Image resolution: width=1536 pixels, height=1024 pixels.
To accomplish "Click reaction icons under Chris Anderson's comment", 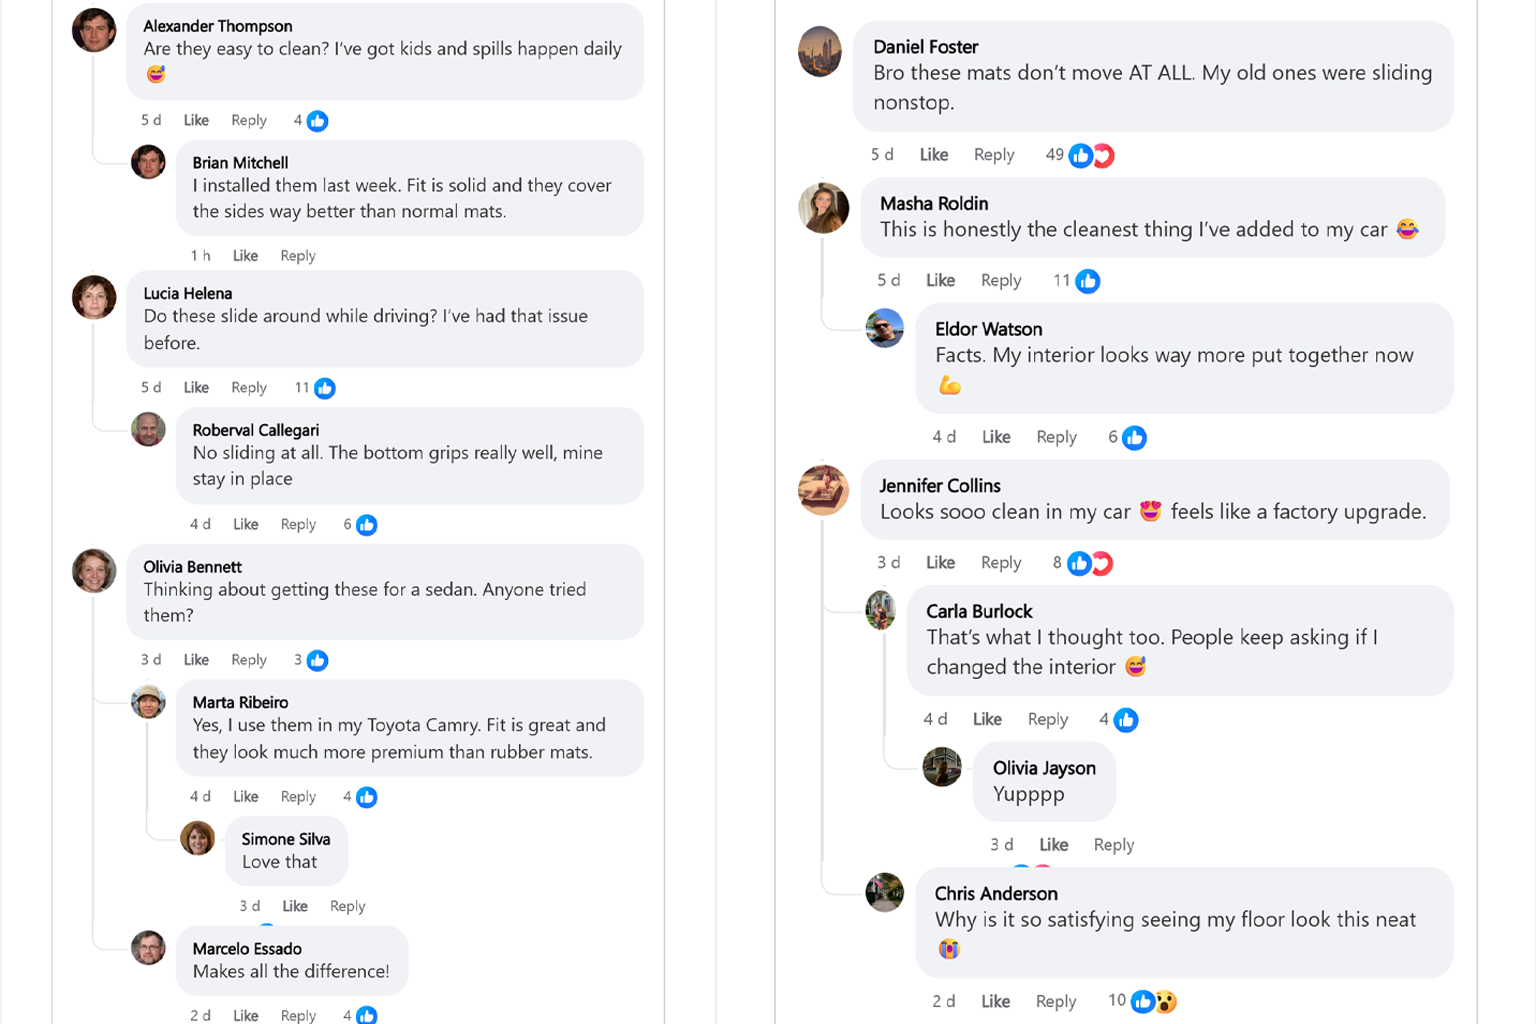I will (x=1153, y=1001).
